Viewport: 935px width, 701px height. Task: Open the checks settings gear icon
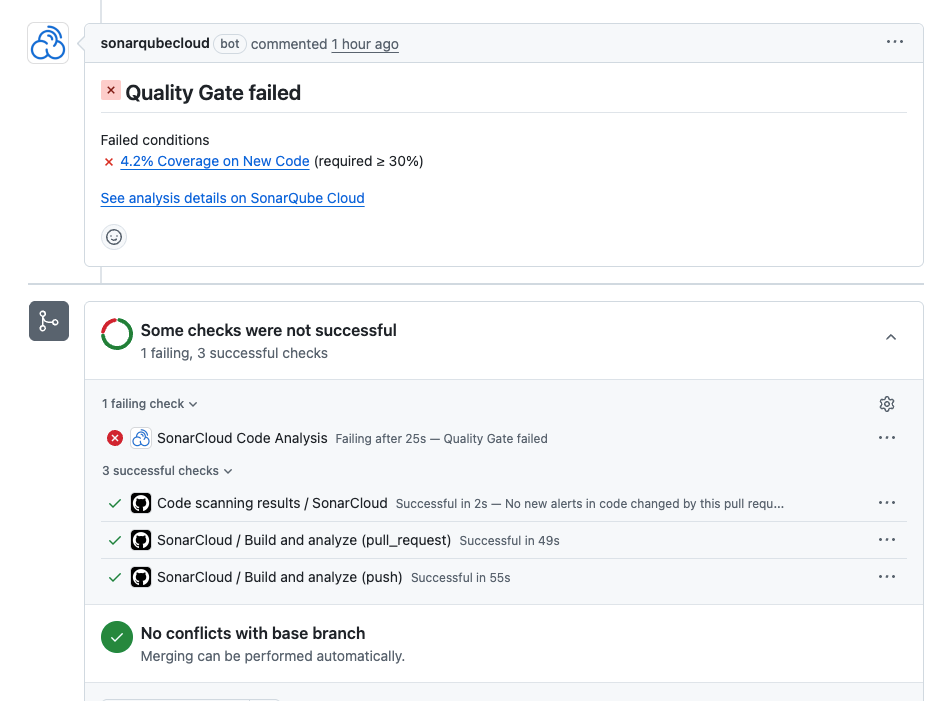coord(886,404)
